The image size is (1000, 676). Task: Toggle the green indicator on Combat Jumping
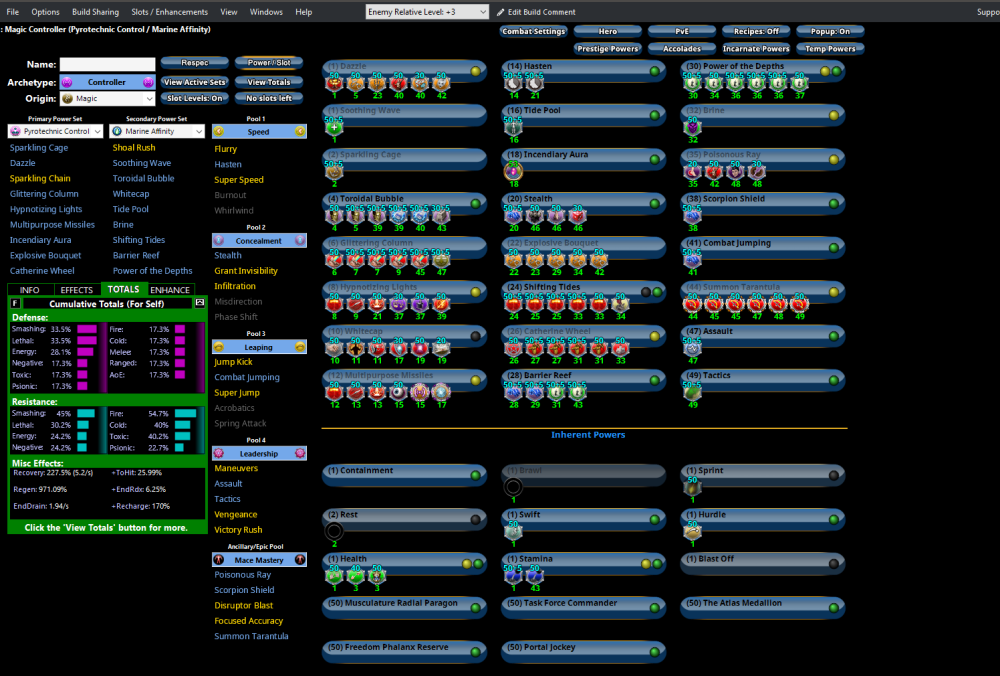[834, 248]
